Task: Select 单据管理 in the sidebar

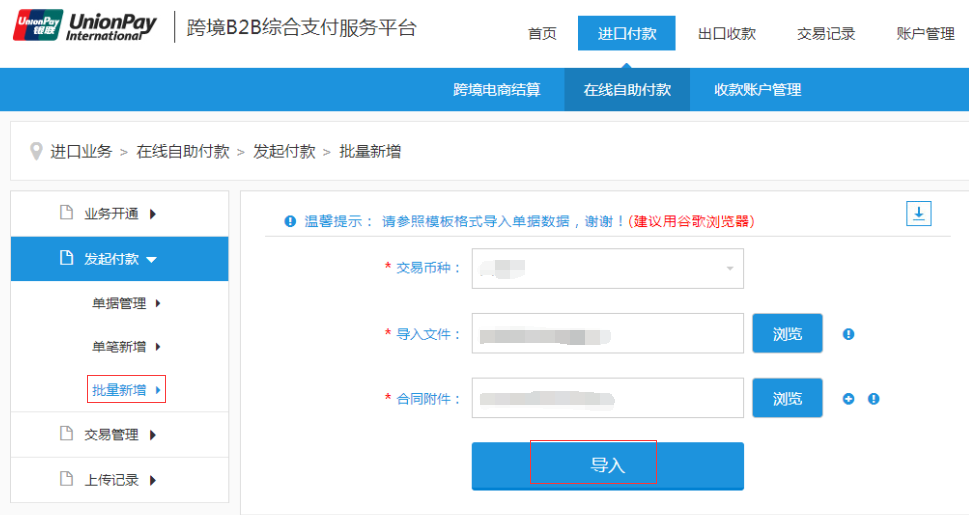Action: pyautogui.click(x=126, y=303)
